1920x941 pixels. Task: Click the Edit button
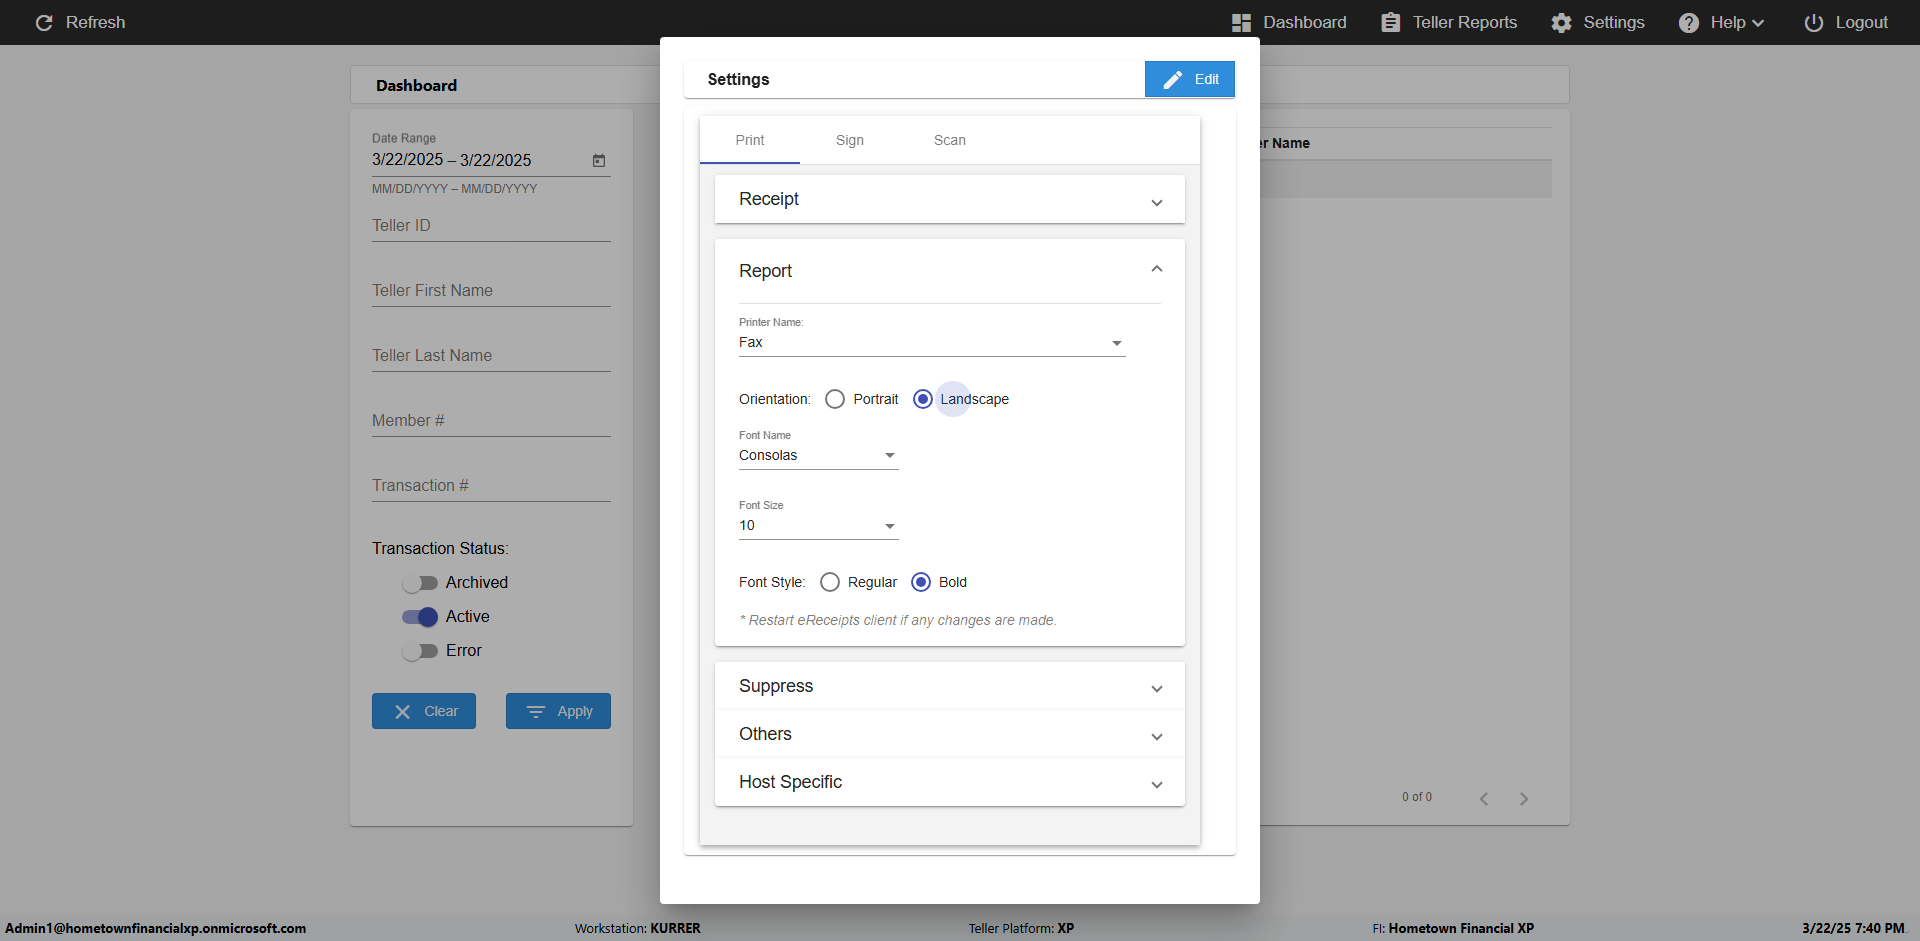1190,79
